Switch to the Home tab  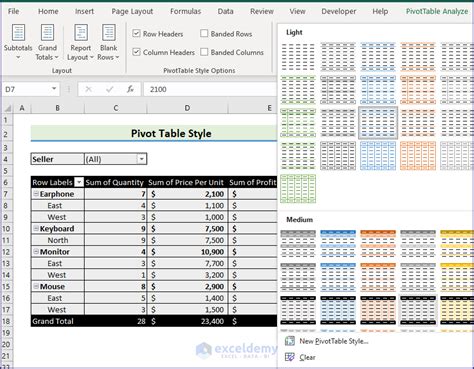click(x=48, y=11)
